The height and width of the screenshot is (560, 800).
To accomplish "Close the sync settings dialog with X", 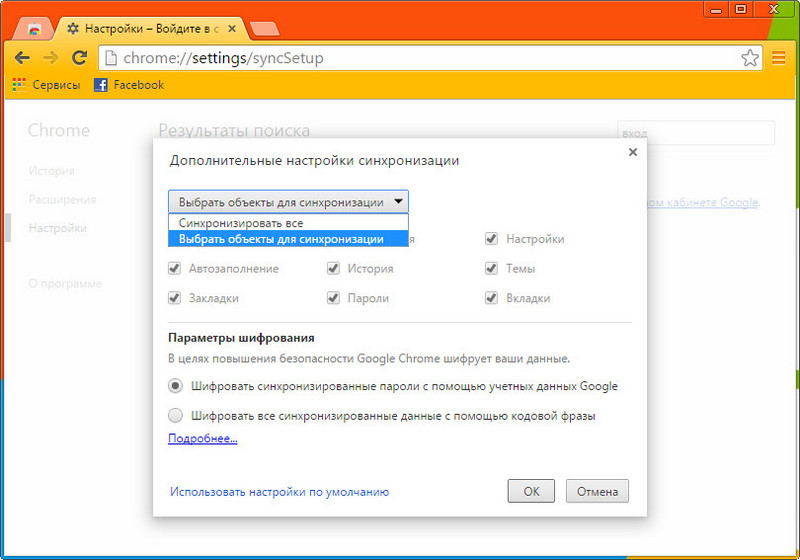I will point(633,152).
